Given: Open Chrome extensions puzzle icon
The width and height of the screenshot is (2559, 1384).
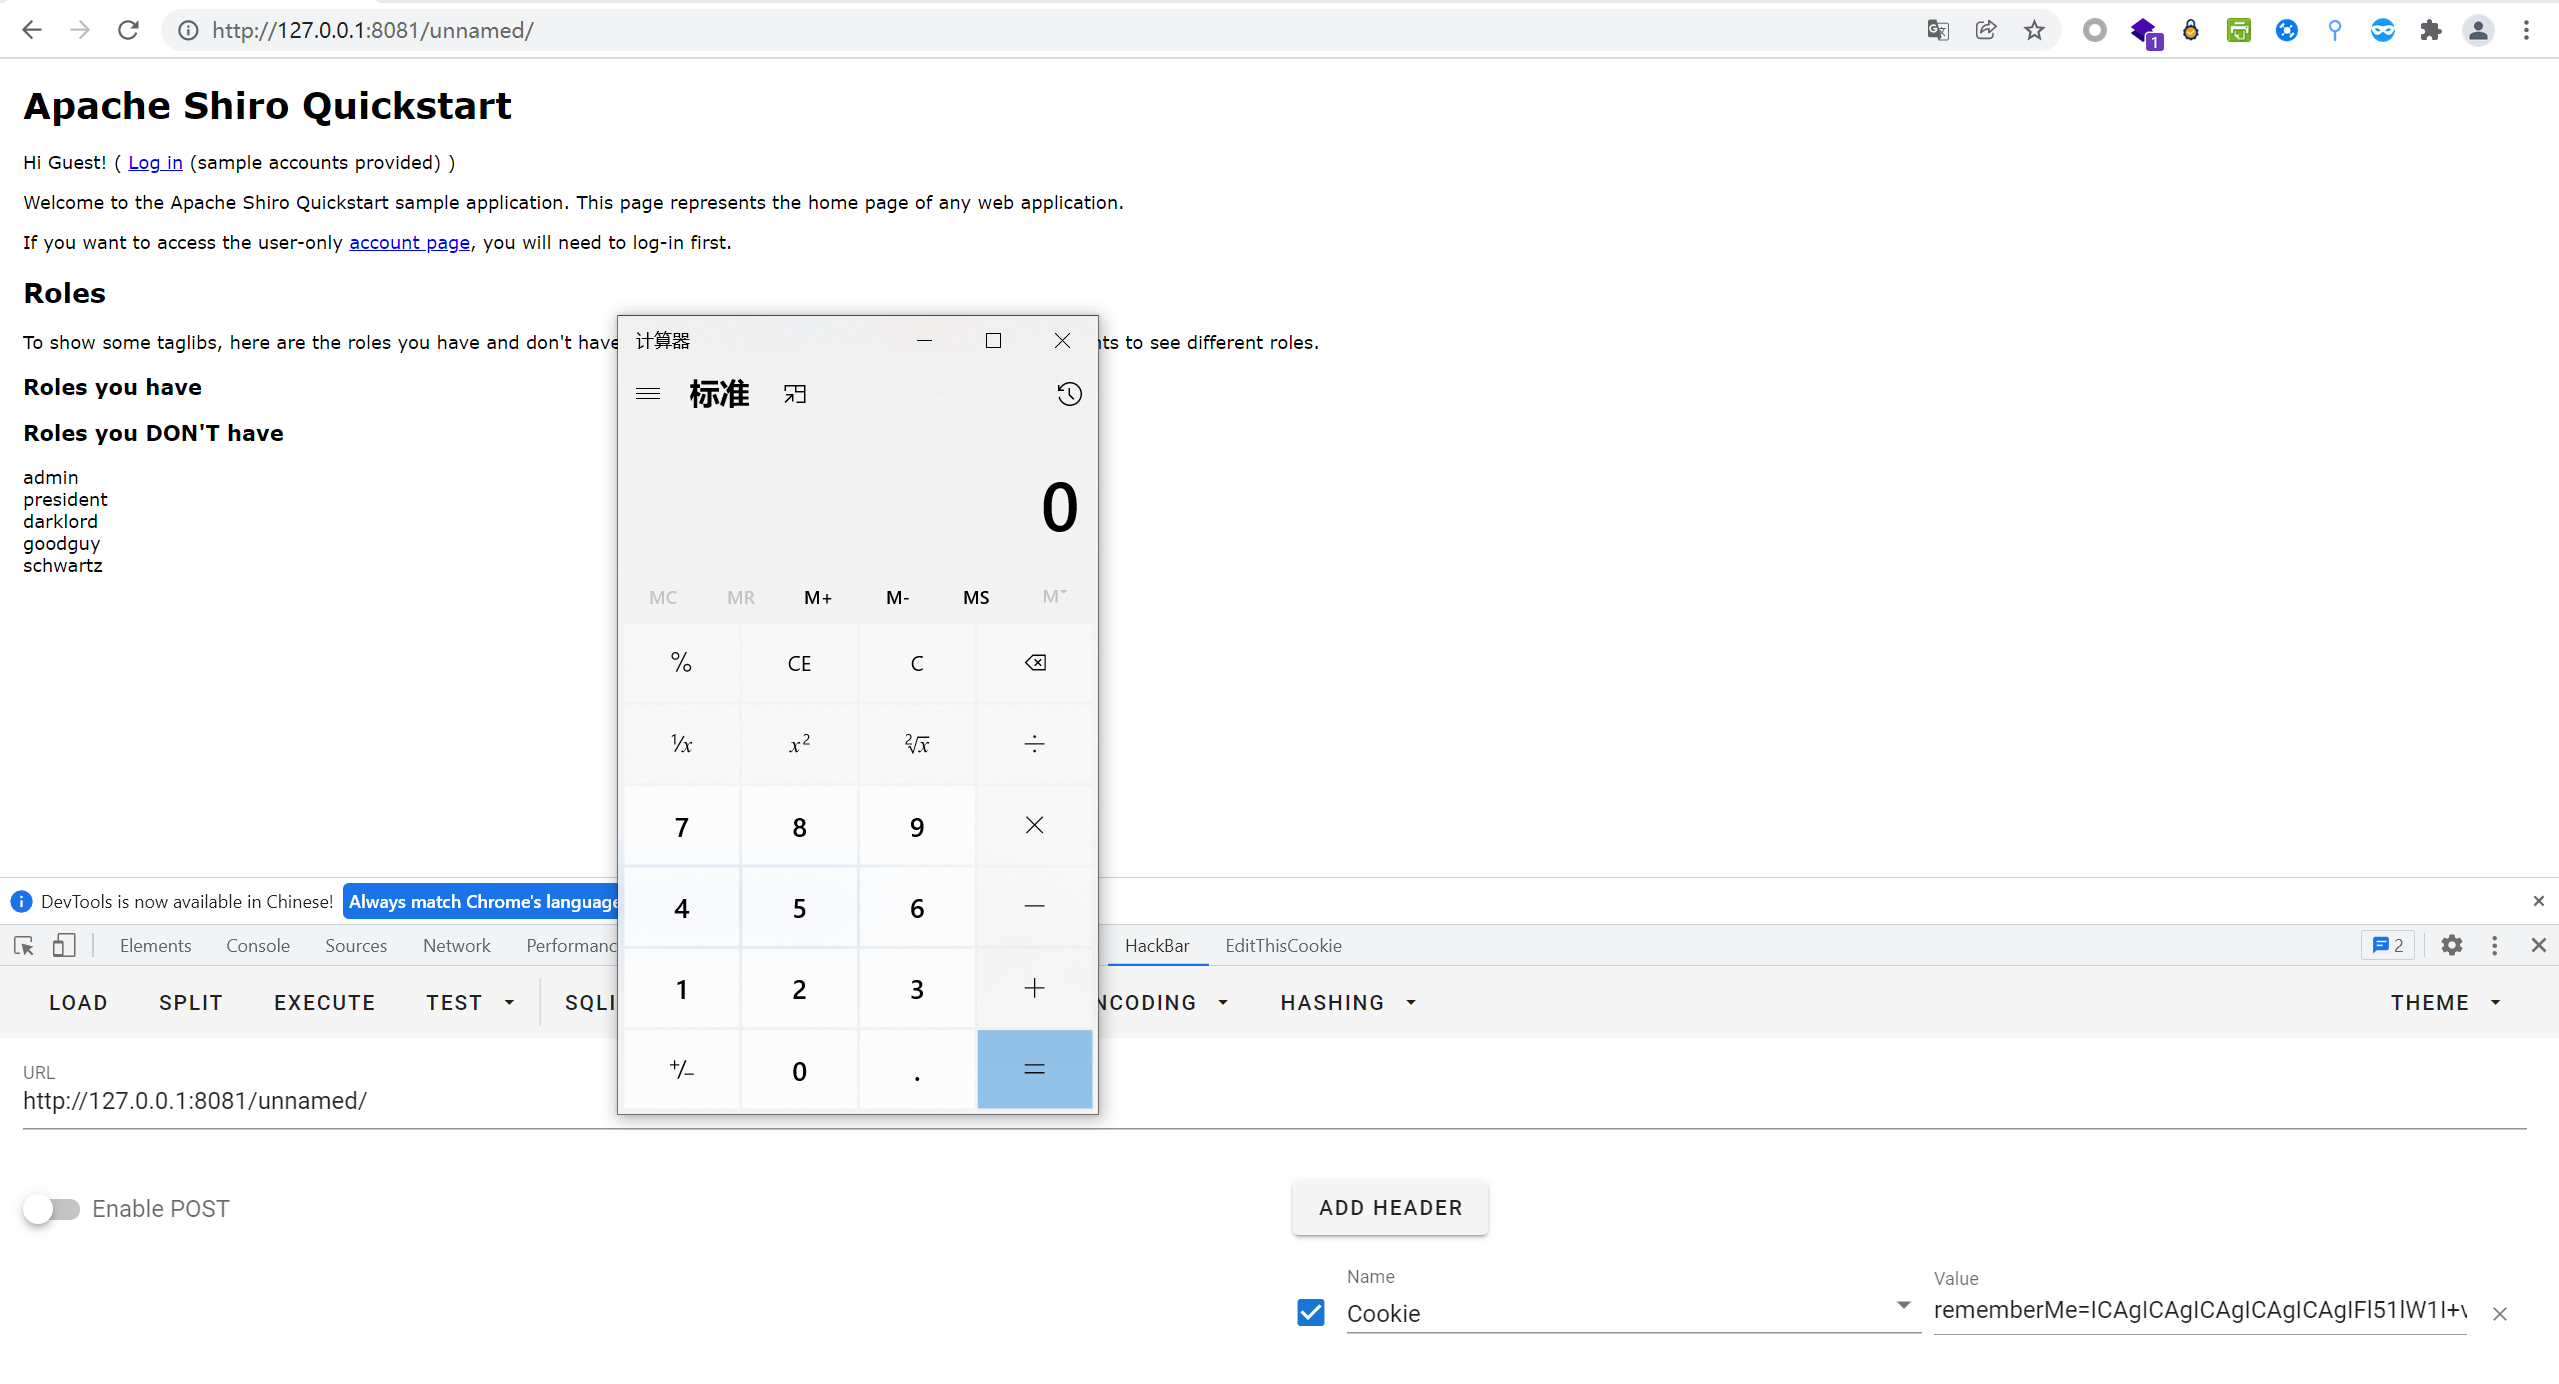Looking at the screenshot, I should [2430, 30].
